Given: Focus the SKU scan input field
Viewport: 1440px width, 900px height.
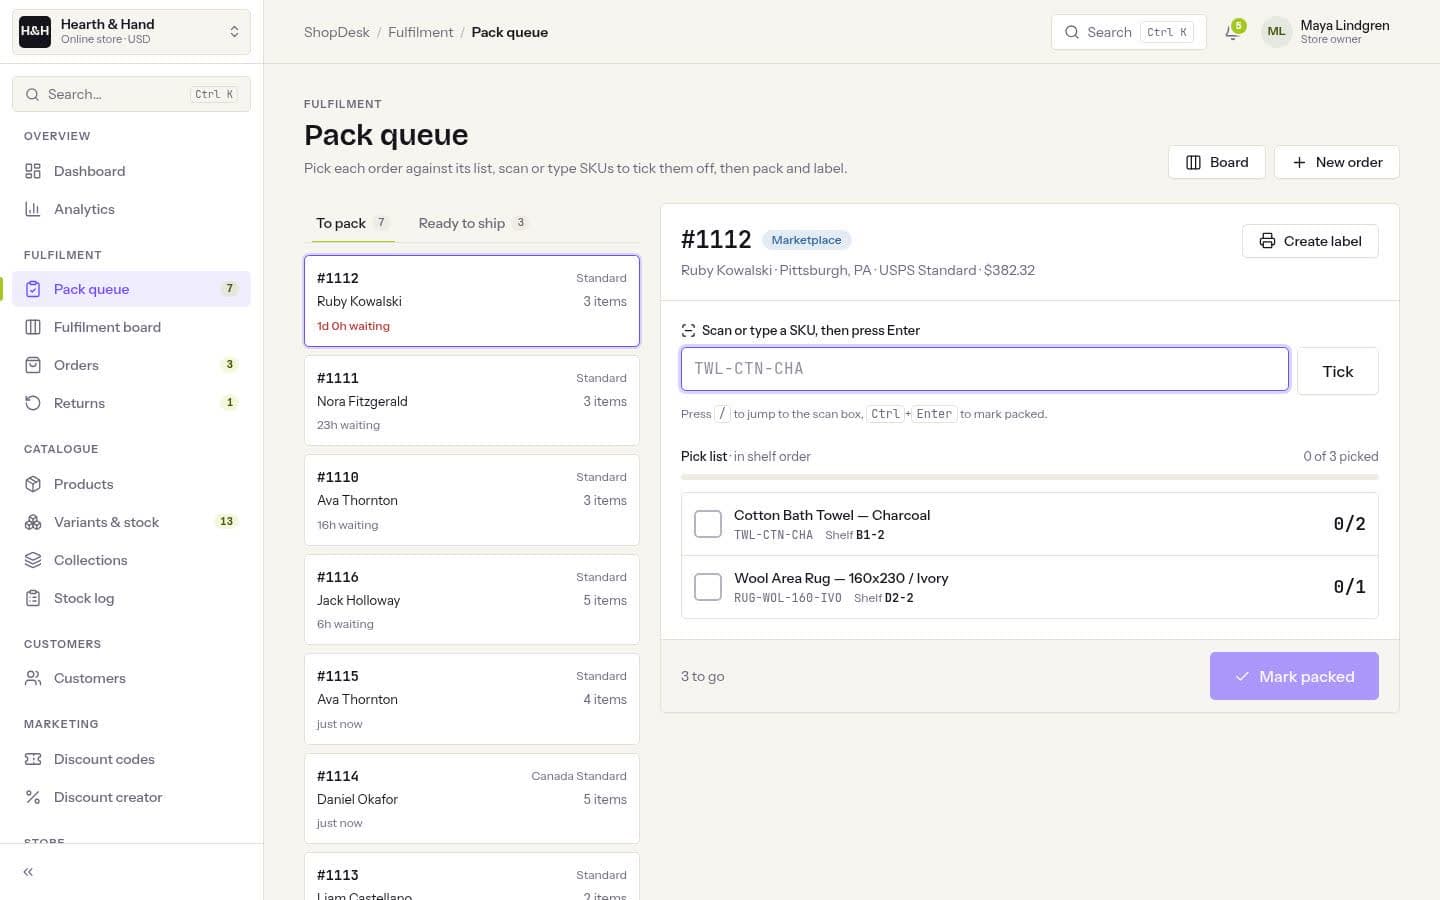Looking at the screenshot, I should (985, 369).
